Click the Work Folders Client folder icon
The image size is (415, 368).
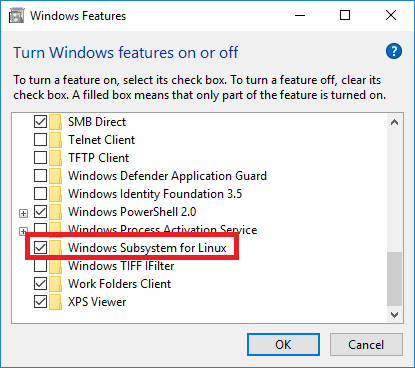click(55, 284)
